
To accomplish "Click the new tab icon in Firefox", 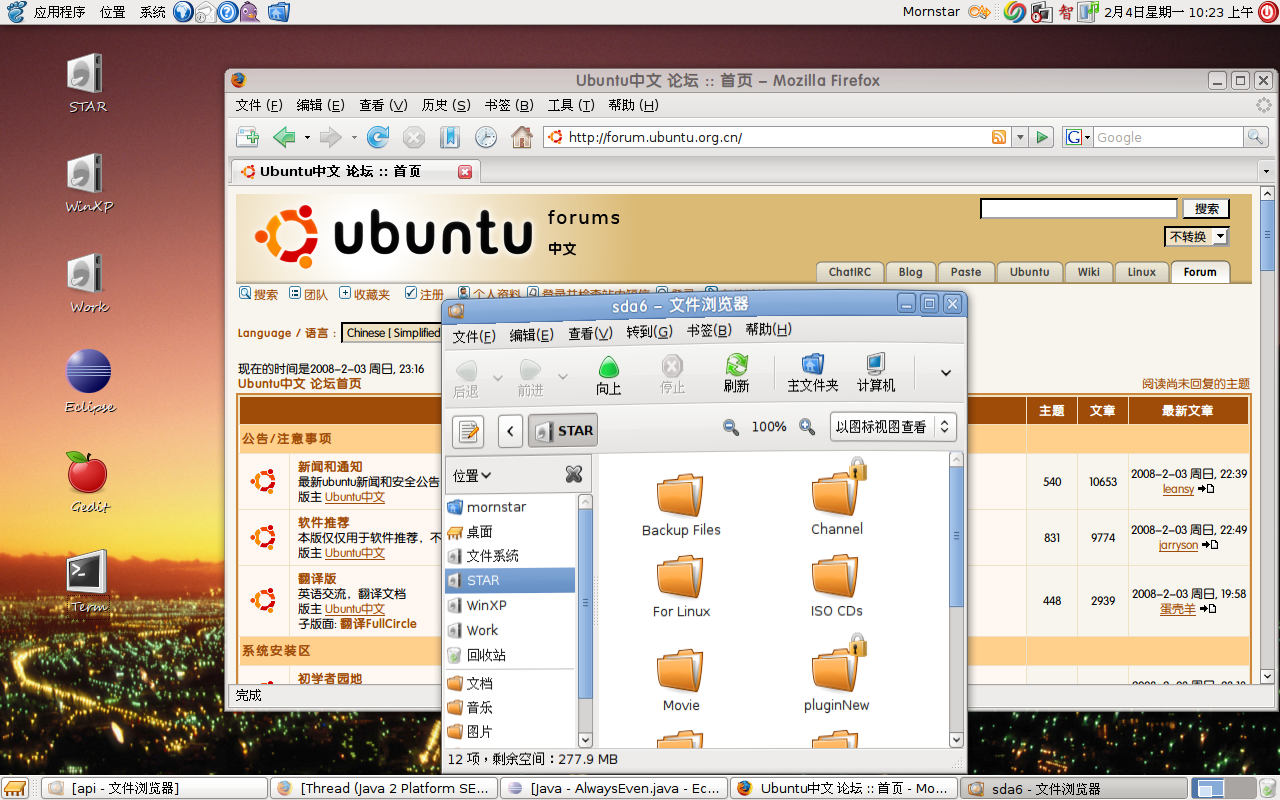I will coord(247,137).
